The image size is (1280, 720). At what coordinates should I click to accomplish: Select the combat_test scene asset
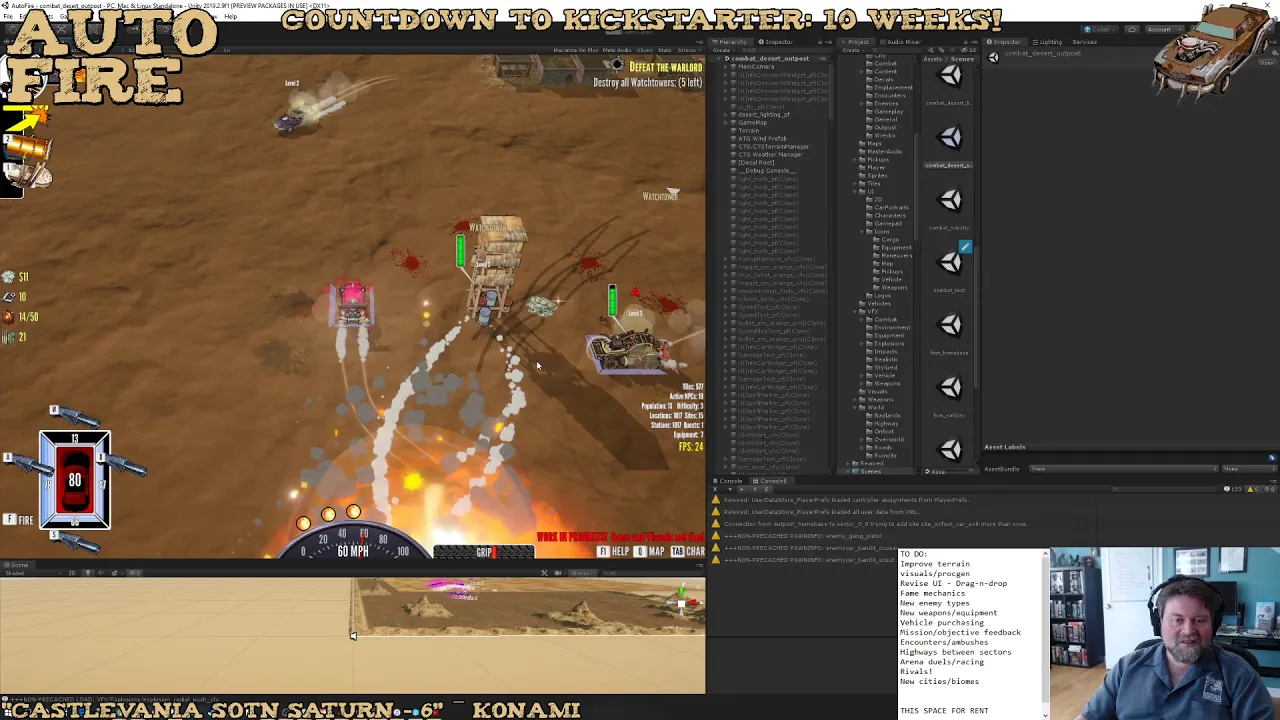click(x=950, y=263)
